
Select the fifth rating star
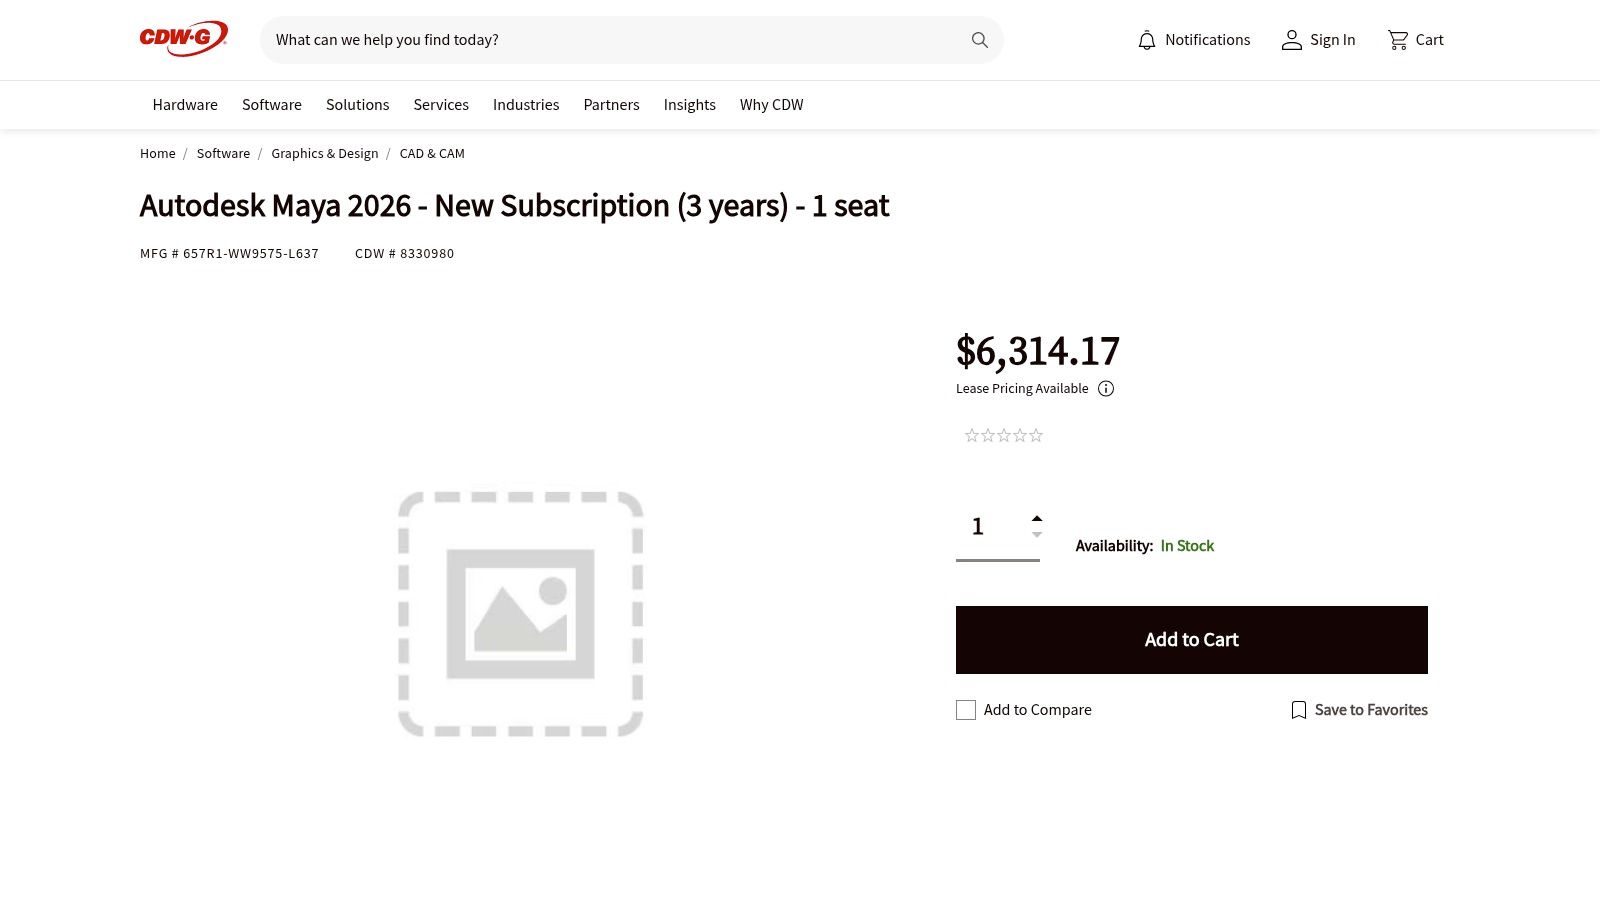click(1036, 435)
